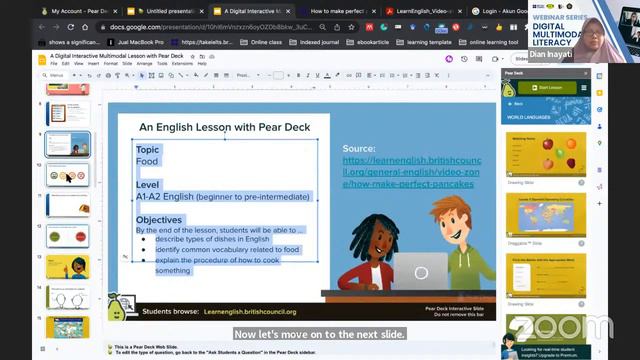Open the File menu
The image size is (640, 360).
pos(54,64)
